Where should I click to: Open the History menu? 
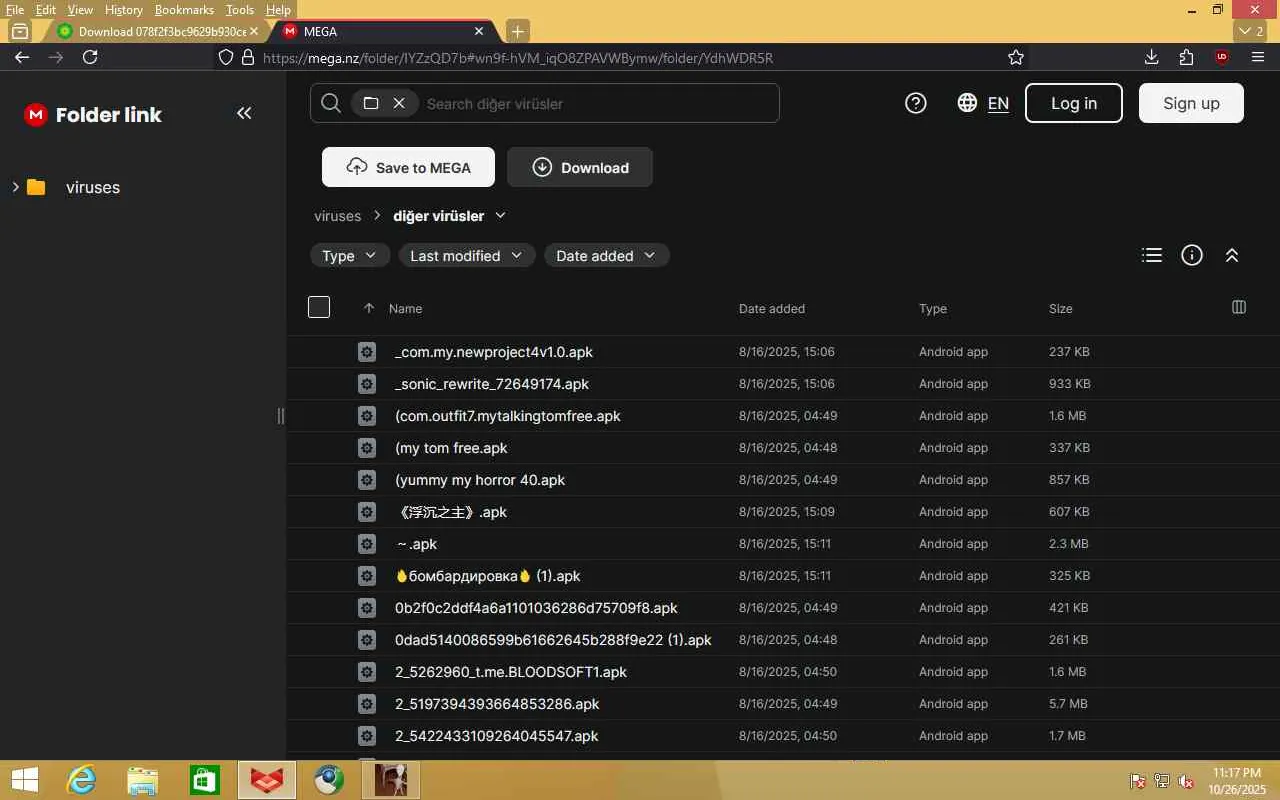(124, 10)
